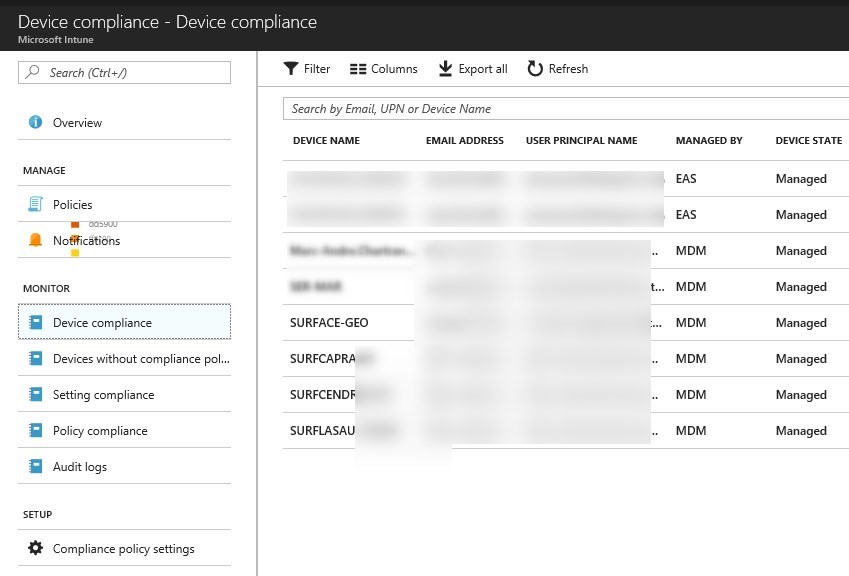Select the SURFACE-GEO device name
The width and height of the screenshot is (849, 576).
point(329,323)
